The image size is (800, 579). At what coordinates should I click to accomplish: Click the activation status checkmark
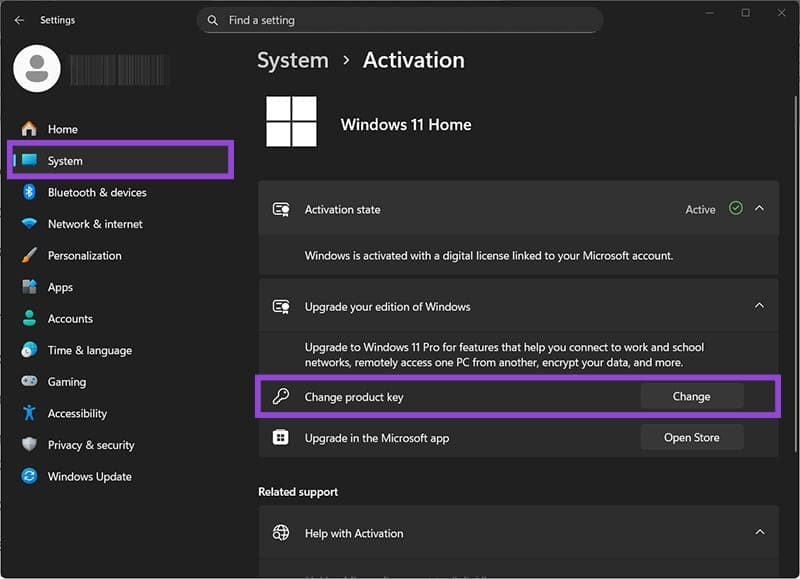736,209
